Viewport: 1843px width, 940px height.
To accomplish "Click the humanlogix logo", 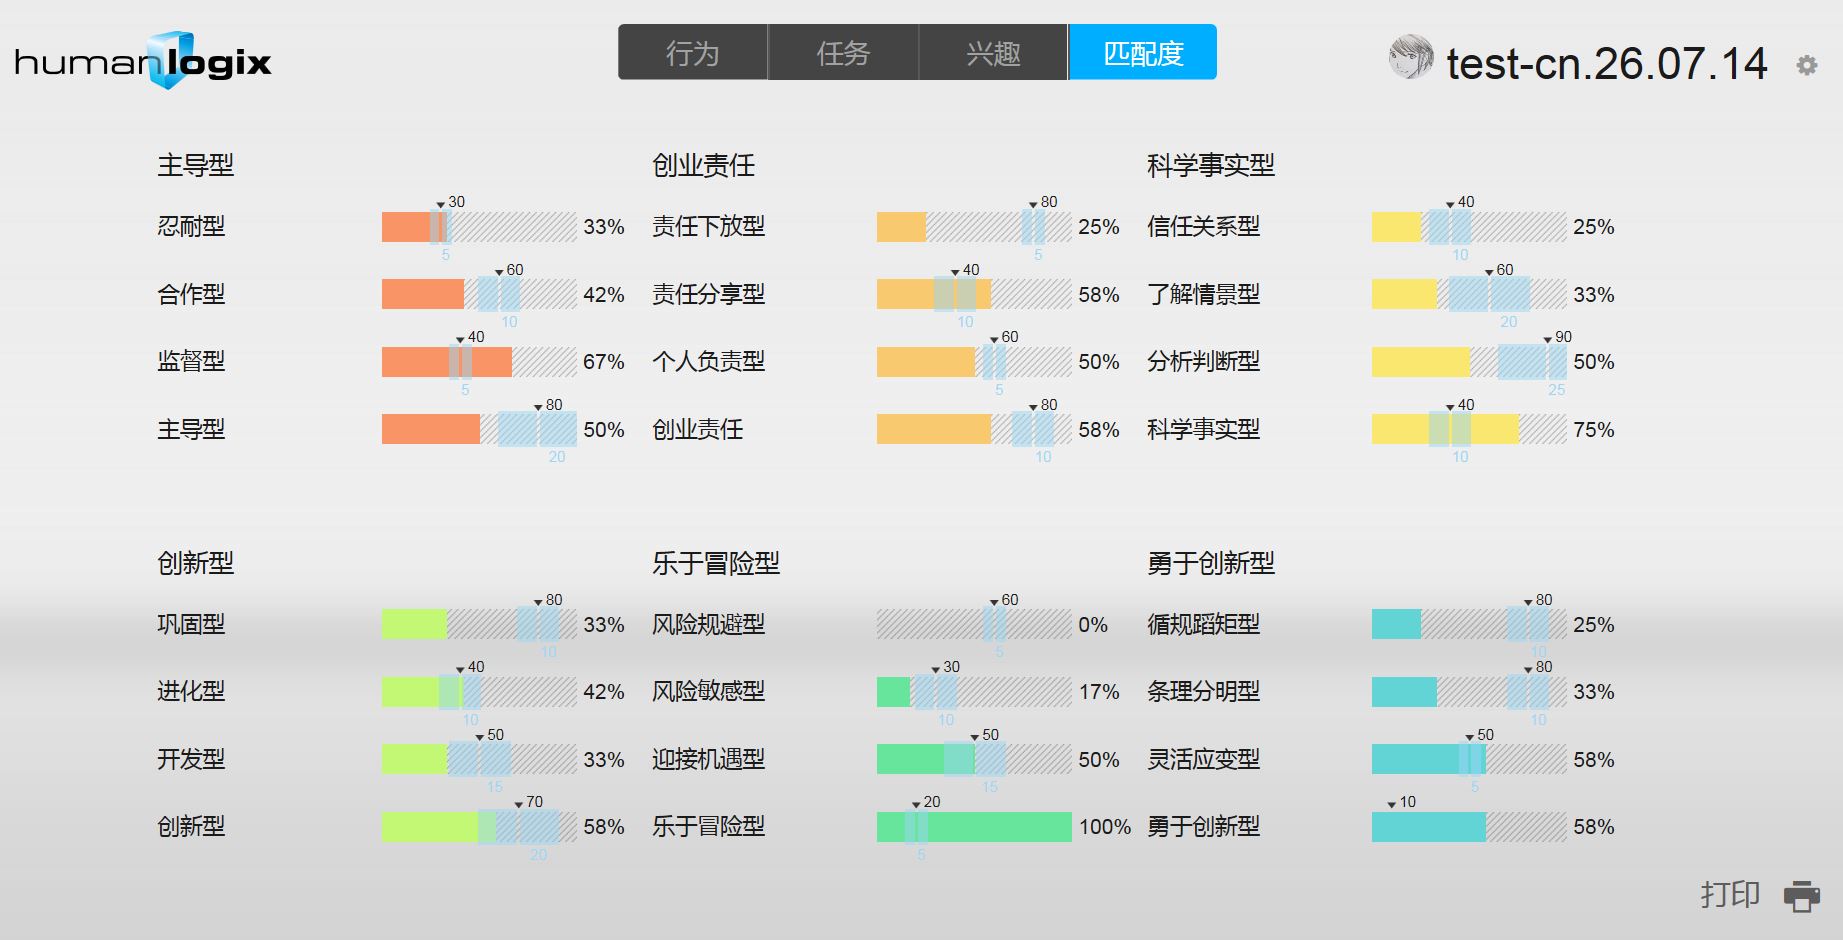I will click(x=143, y=62).
